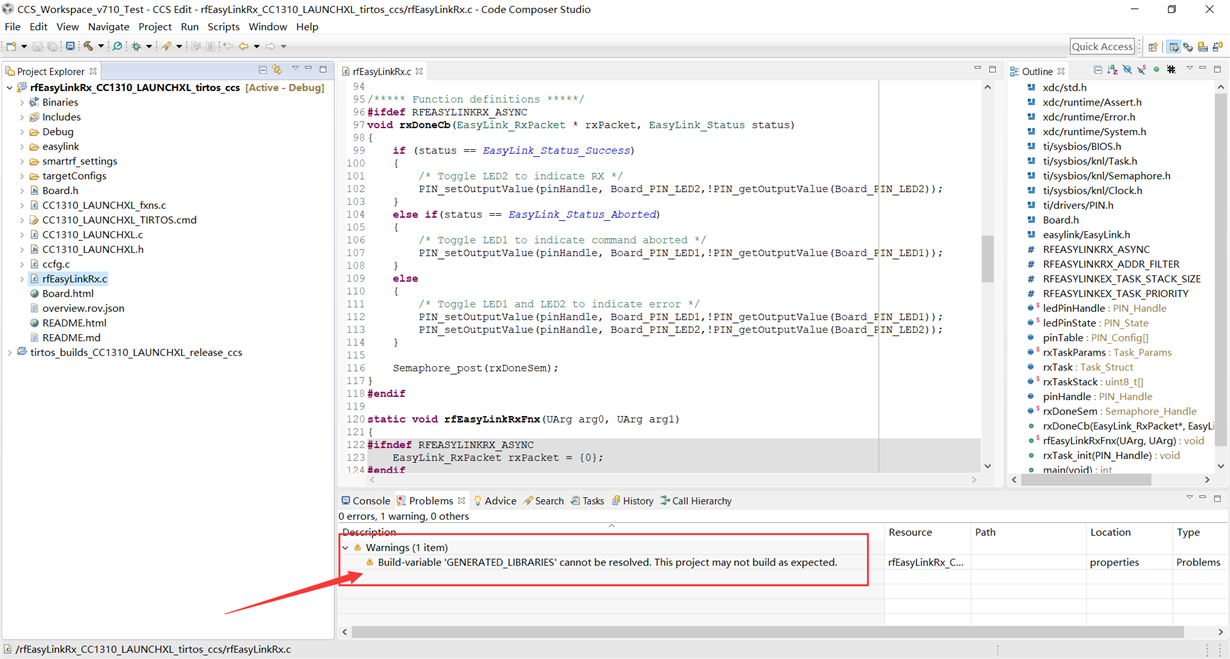The width and height of the screenshot is (1230, 659).
Task: Select overview.rov.json file
Action: tap(83, 309)
